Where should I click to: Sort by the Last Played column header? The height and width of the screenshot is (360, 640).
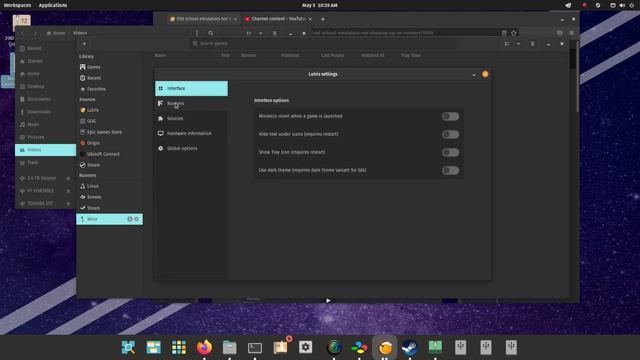[332, 56]
